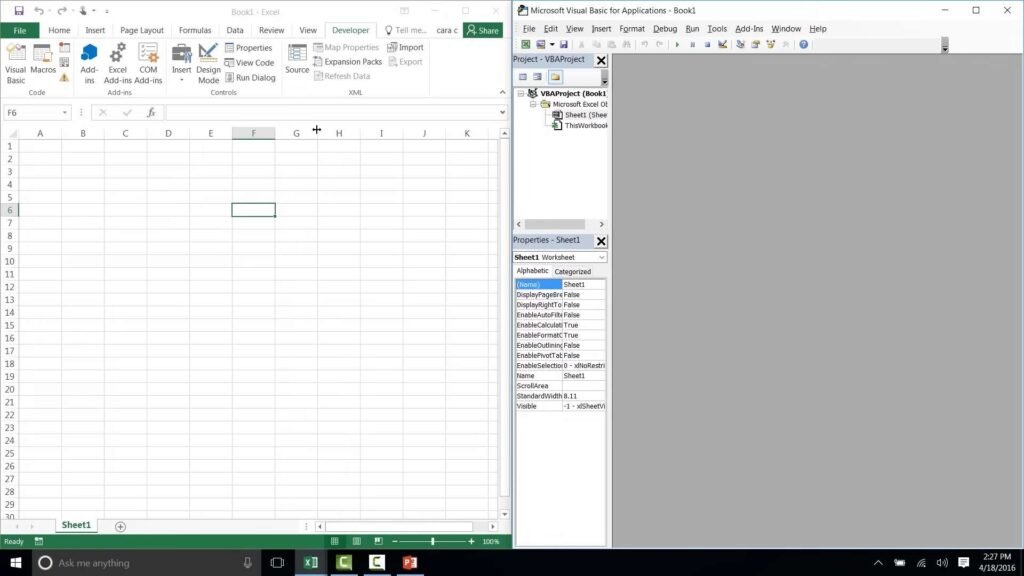Switch to the Formulas ribbon tab

click(195, 30)
